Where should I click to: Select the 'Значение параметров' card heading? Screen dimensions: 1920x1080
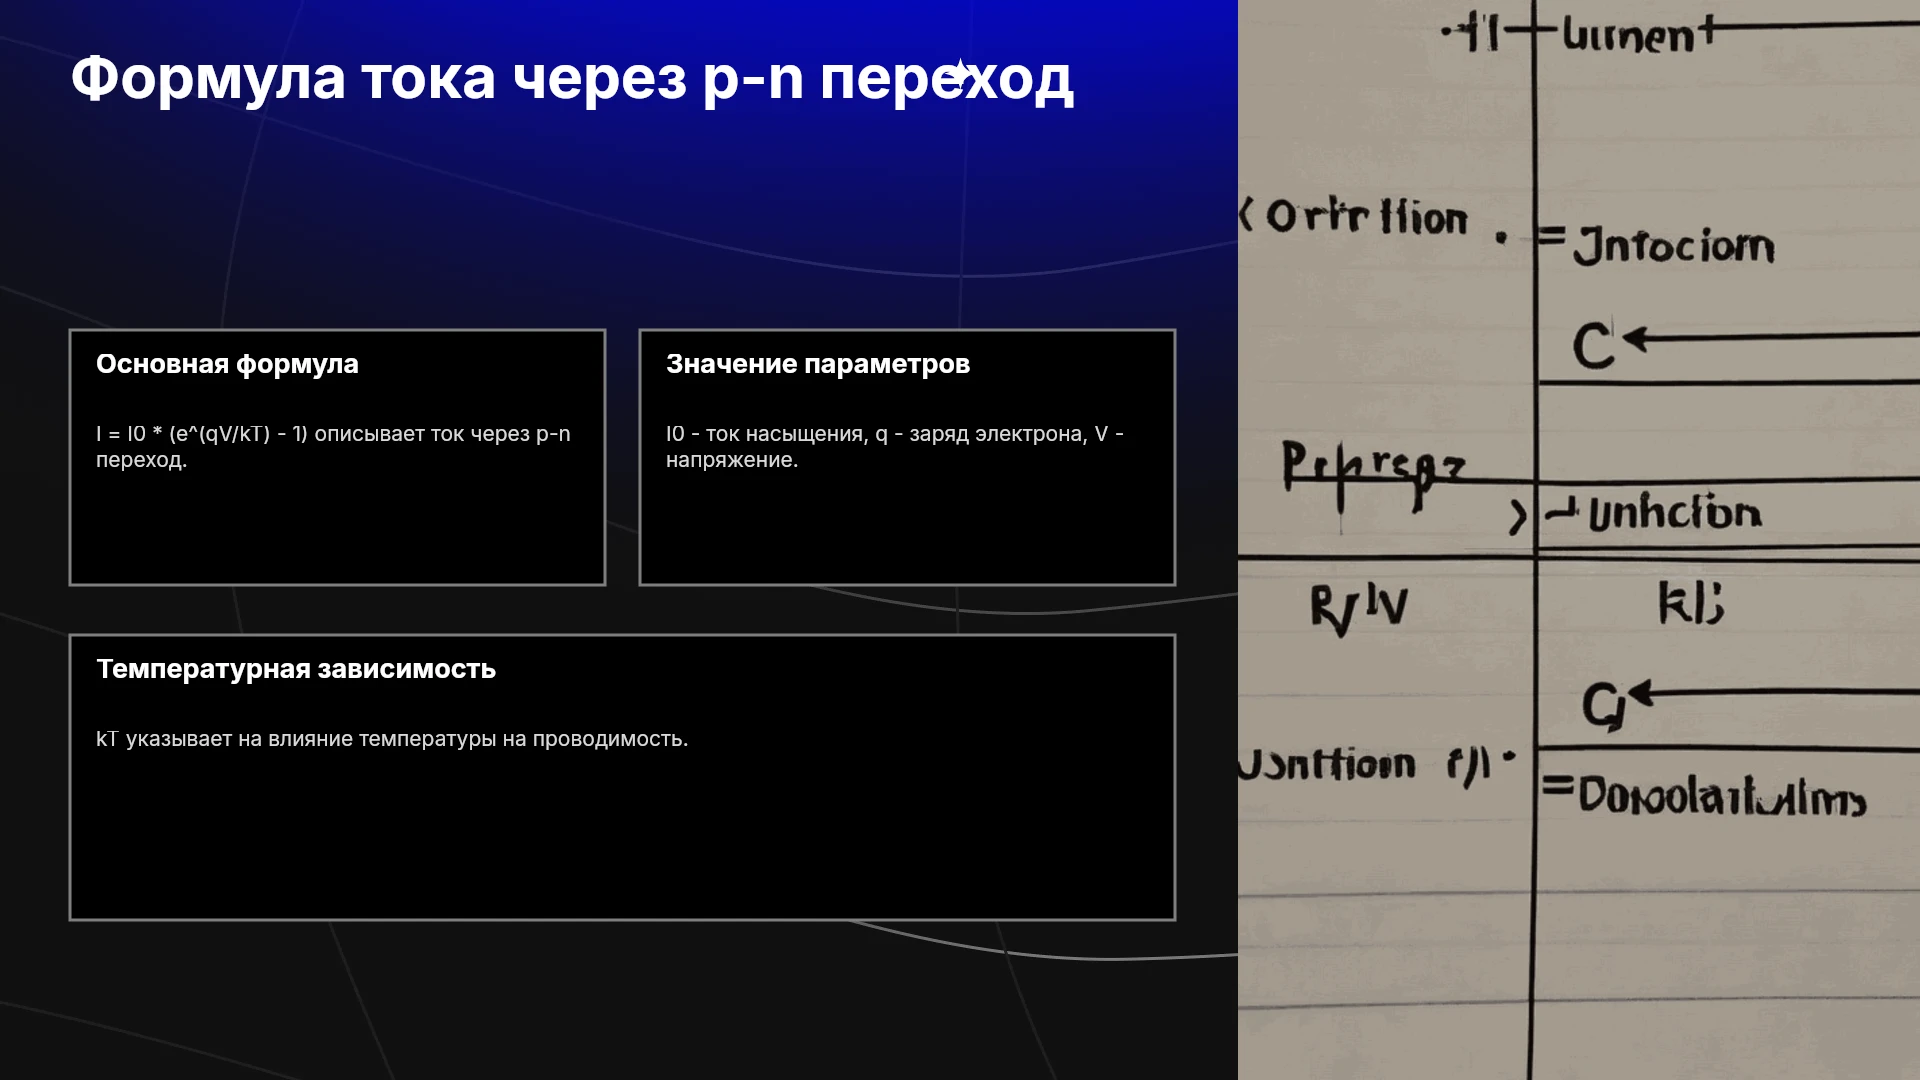[x=818, y=364]
